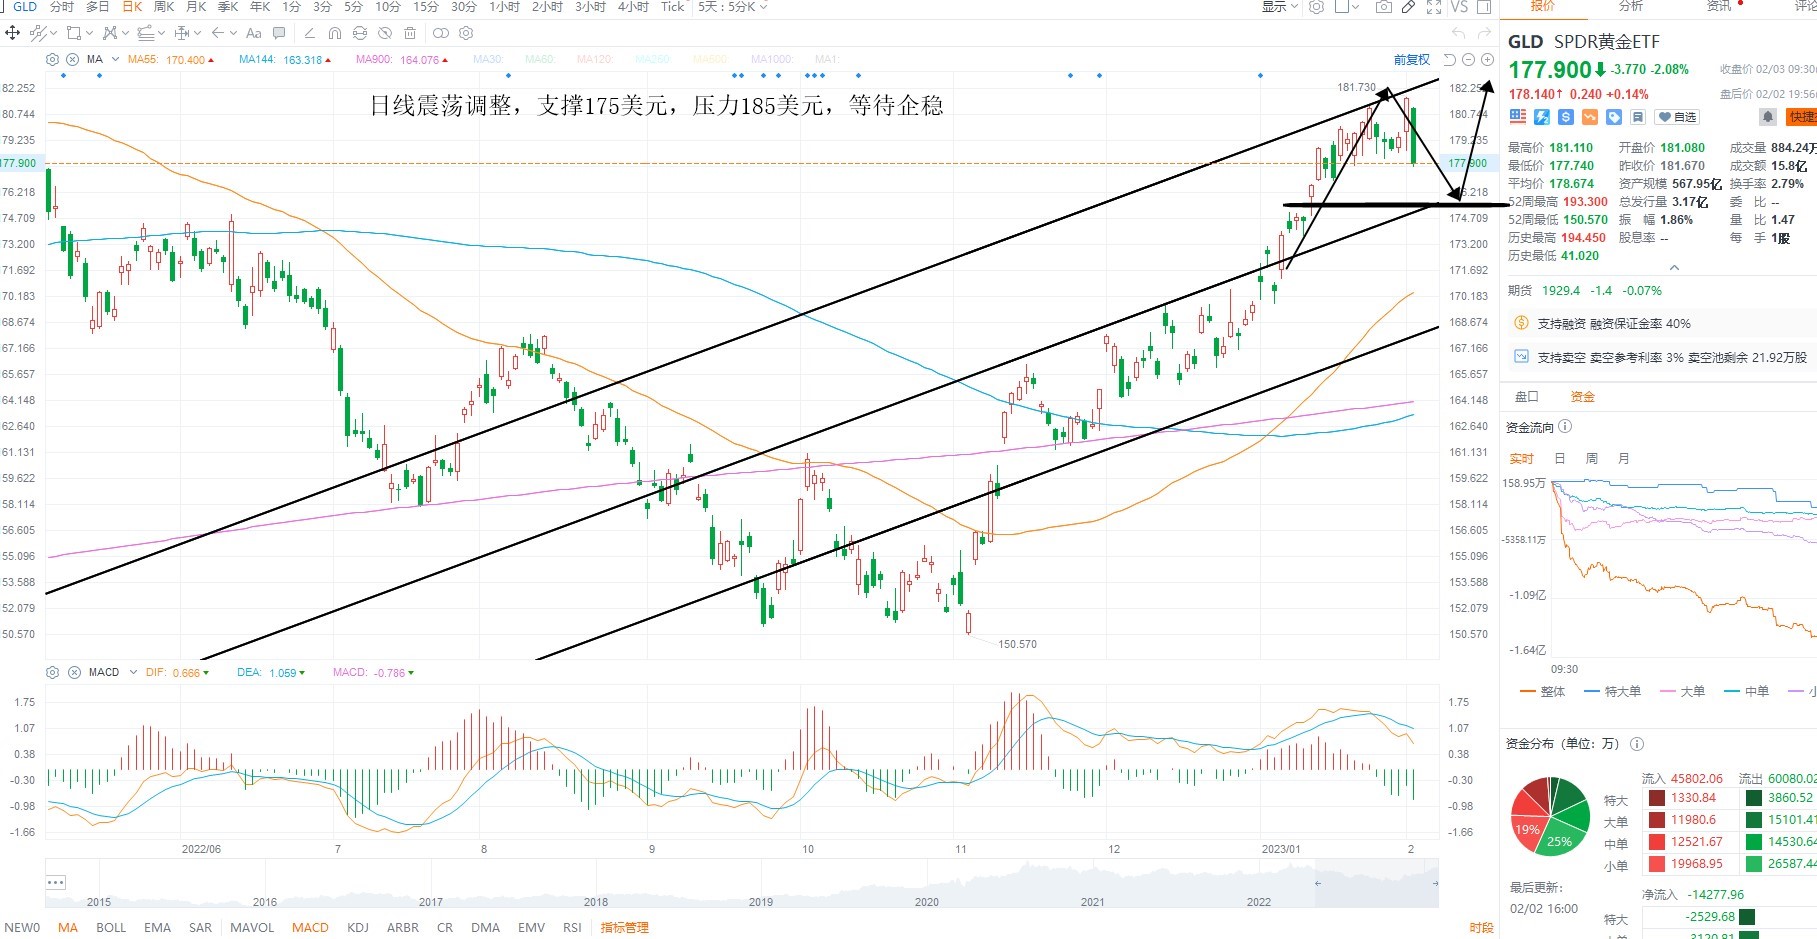Hide all drawings with the eye-slash icon
The height and width of the screenshot is (939, 1817).
tap(385, 33)
